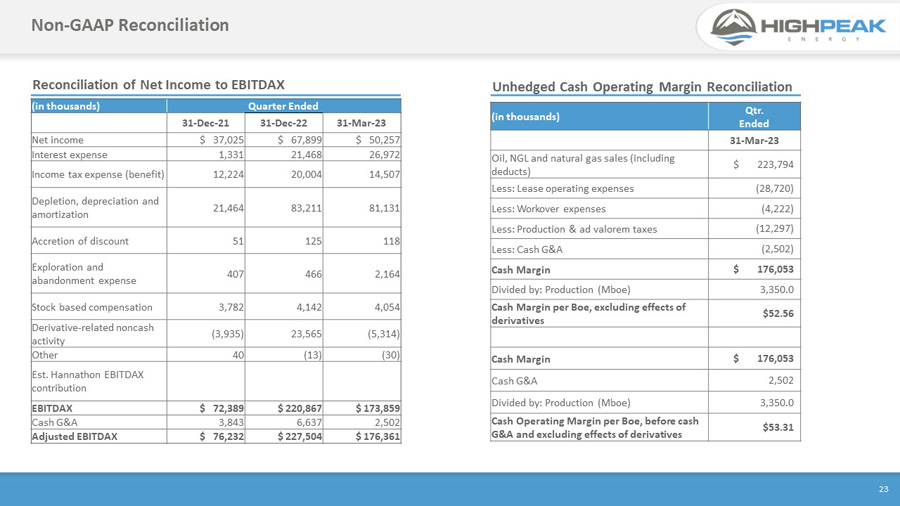
Task: Click depletion value '83,211'
Action: (x=306, y=208)
